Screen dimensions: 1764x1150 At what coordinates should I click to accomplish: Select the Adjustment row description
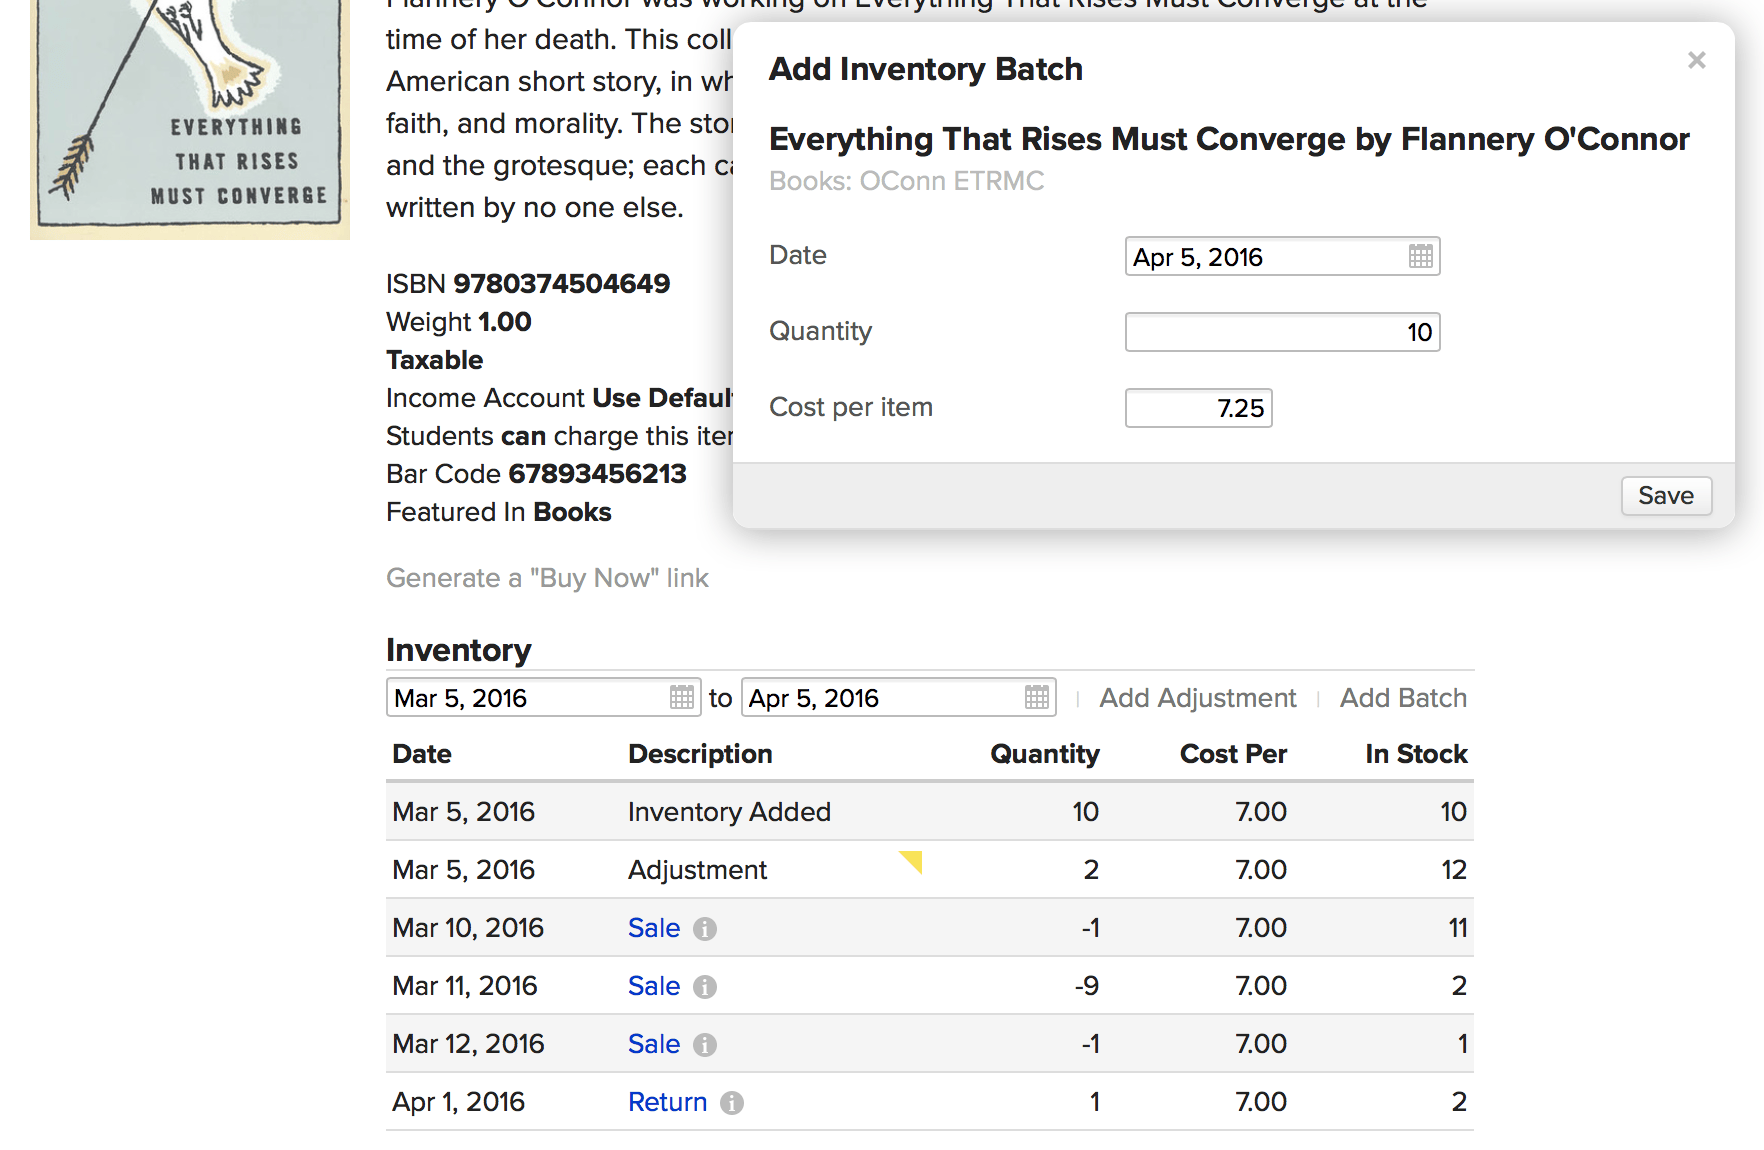point(697,870)
